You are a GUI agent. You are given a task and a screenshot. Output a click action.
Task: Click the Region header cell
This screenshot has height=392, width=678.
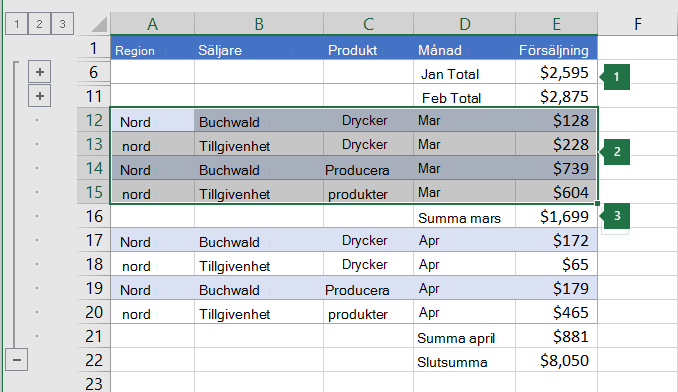pos(152,48)
